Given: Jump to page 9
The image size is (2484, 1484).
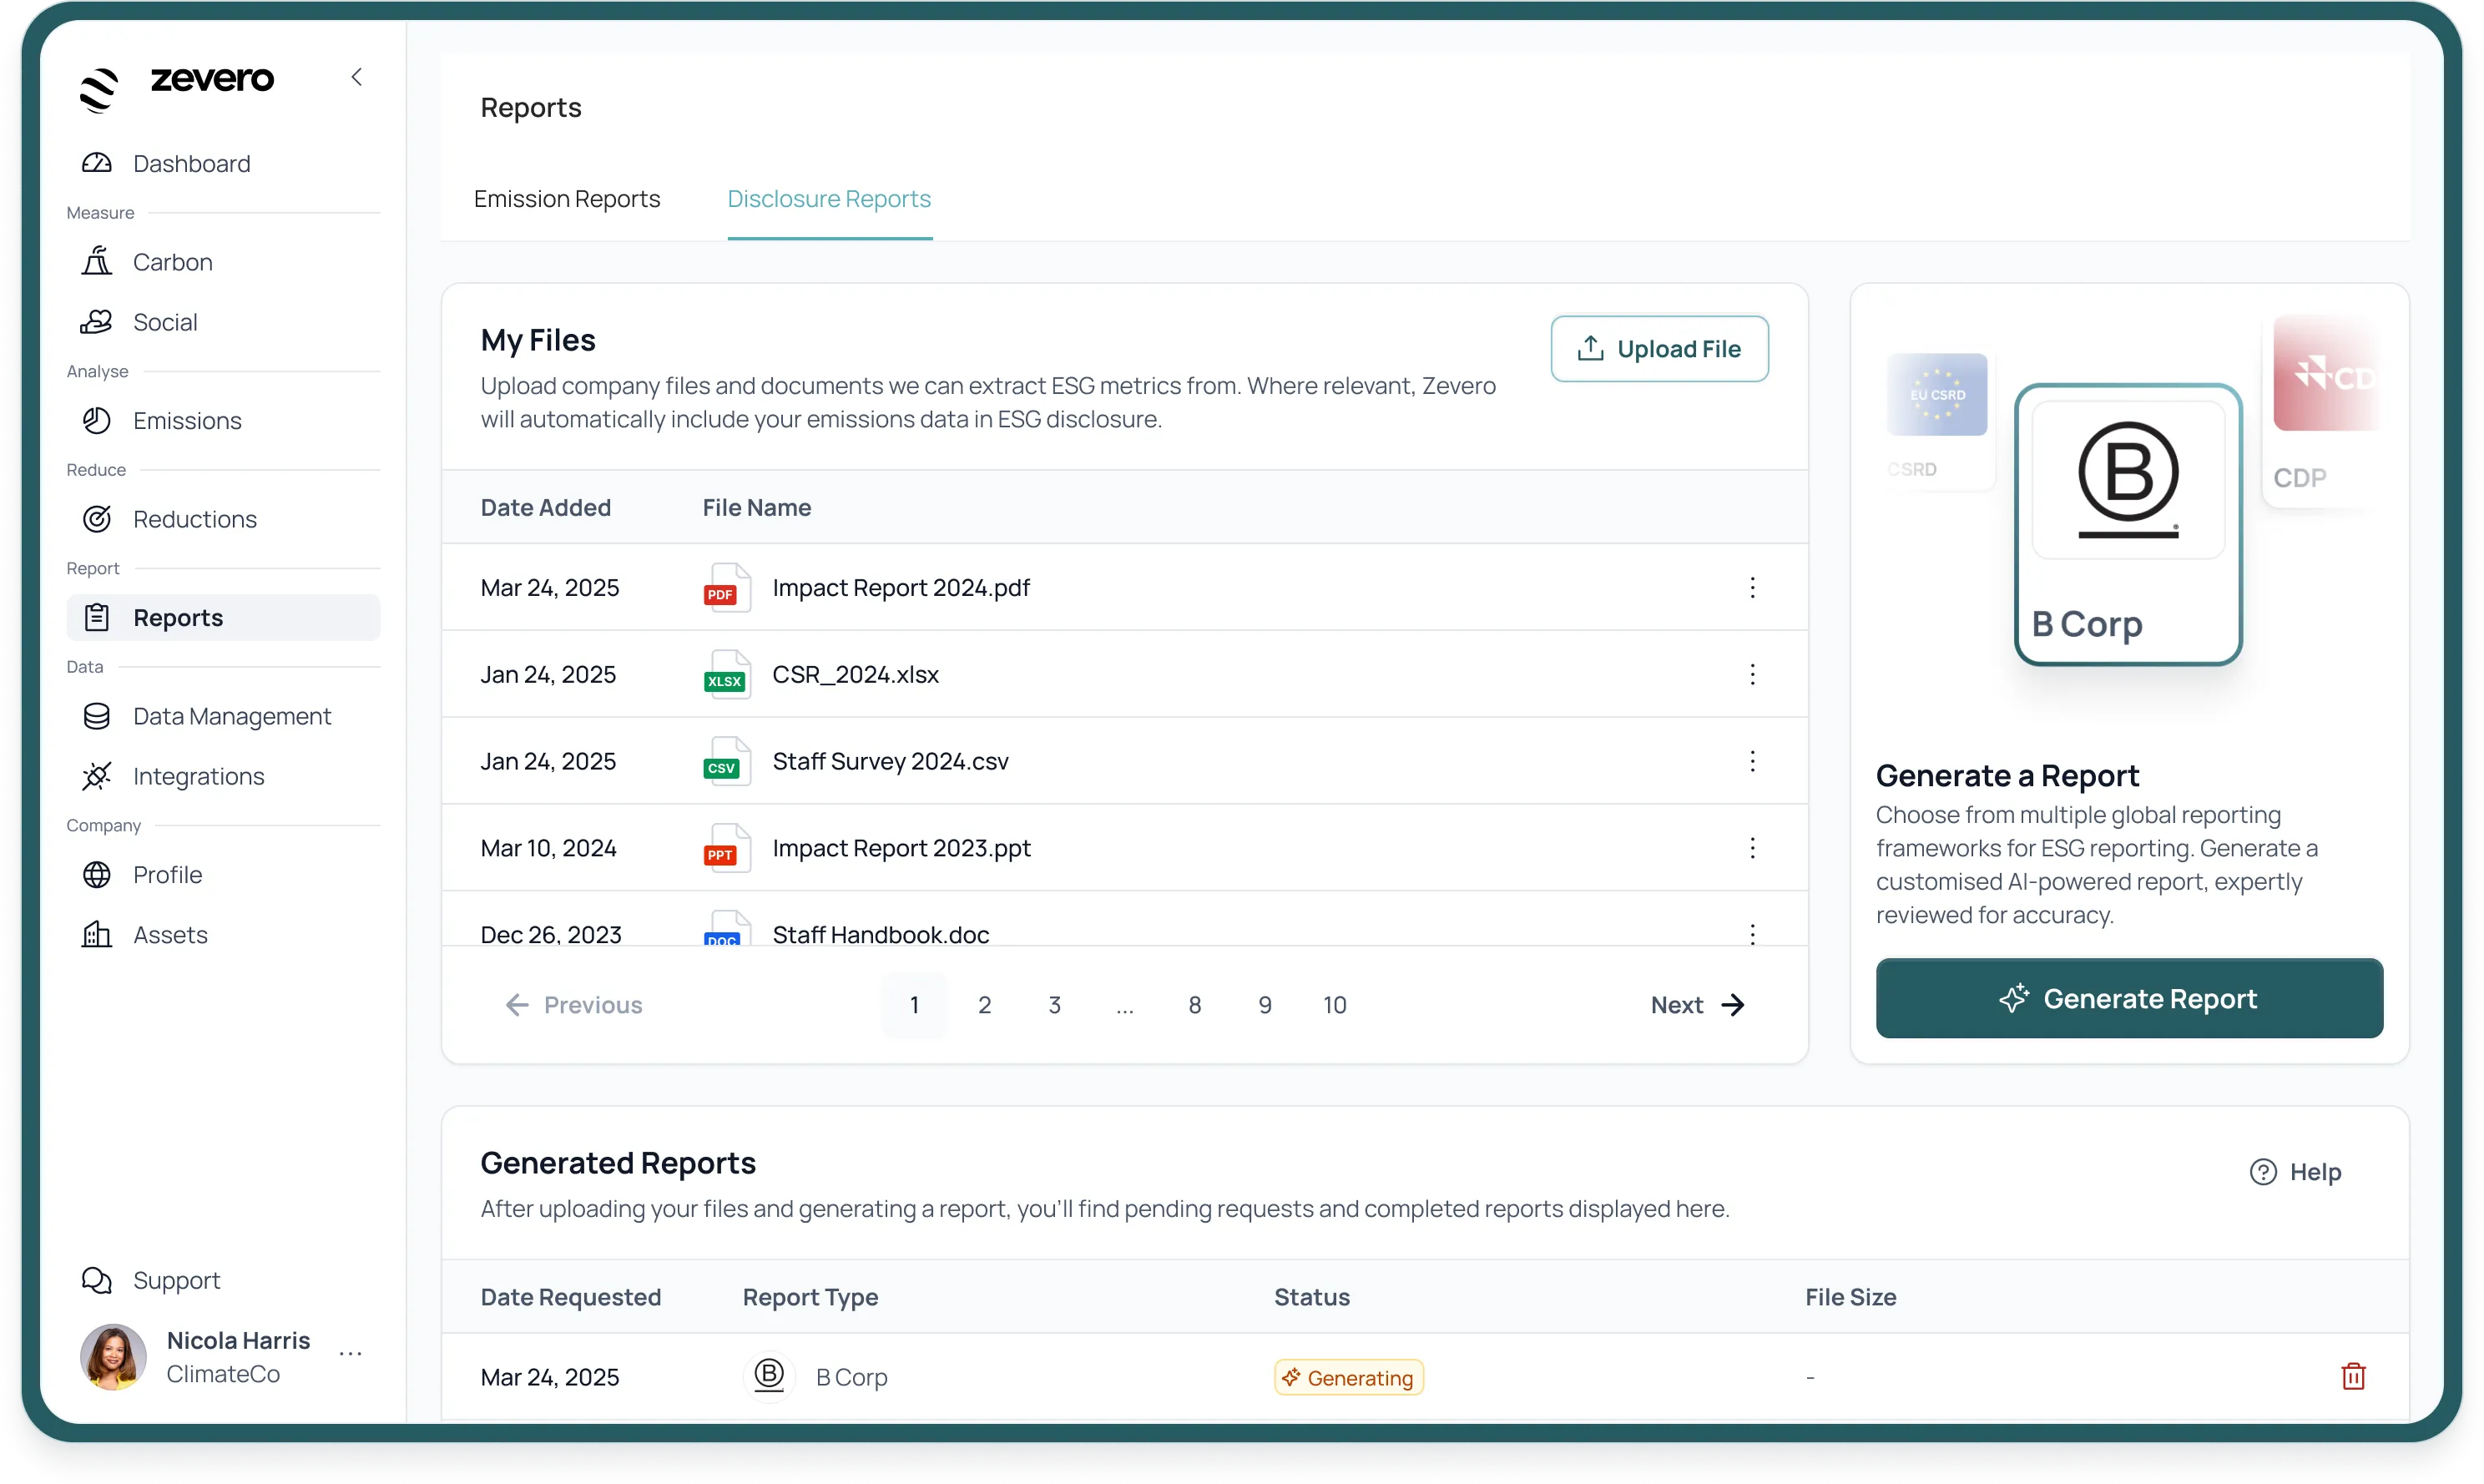Looking at the screenshot, I should [x=1264, y=1004].
